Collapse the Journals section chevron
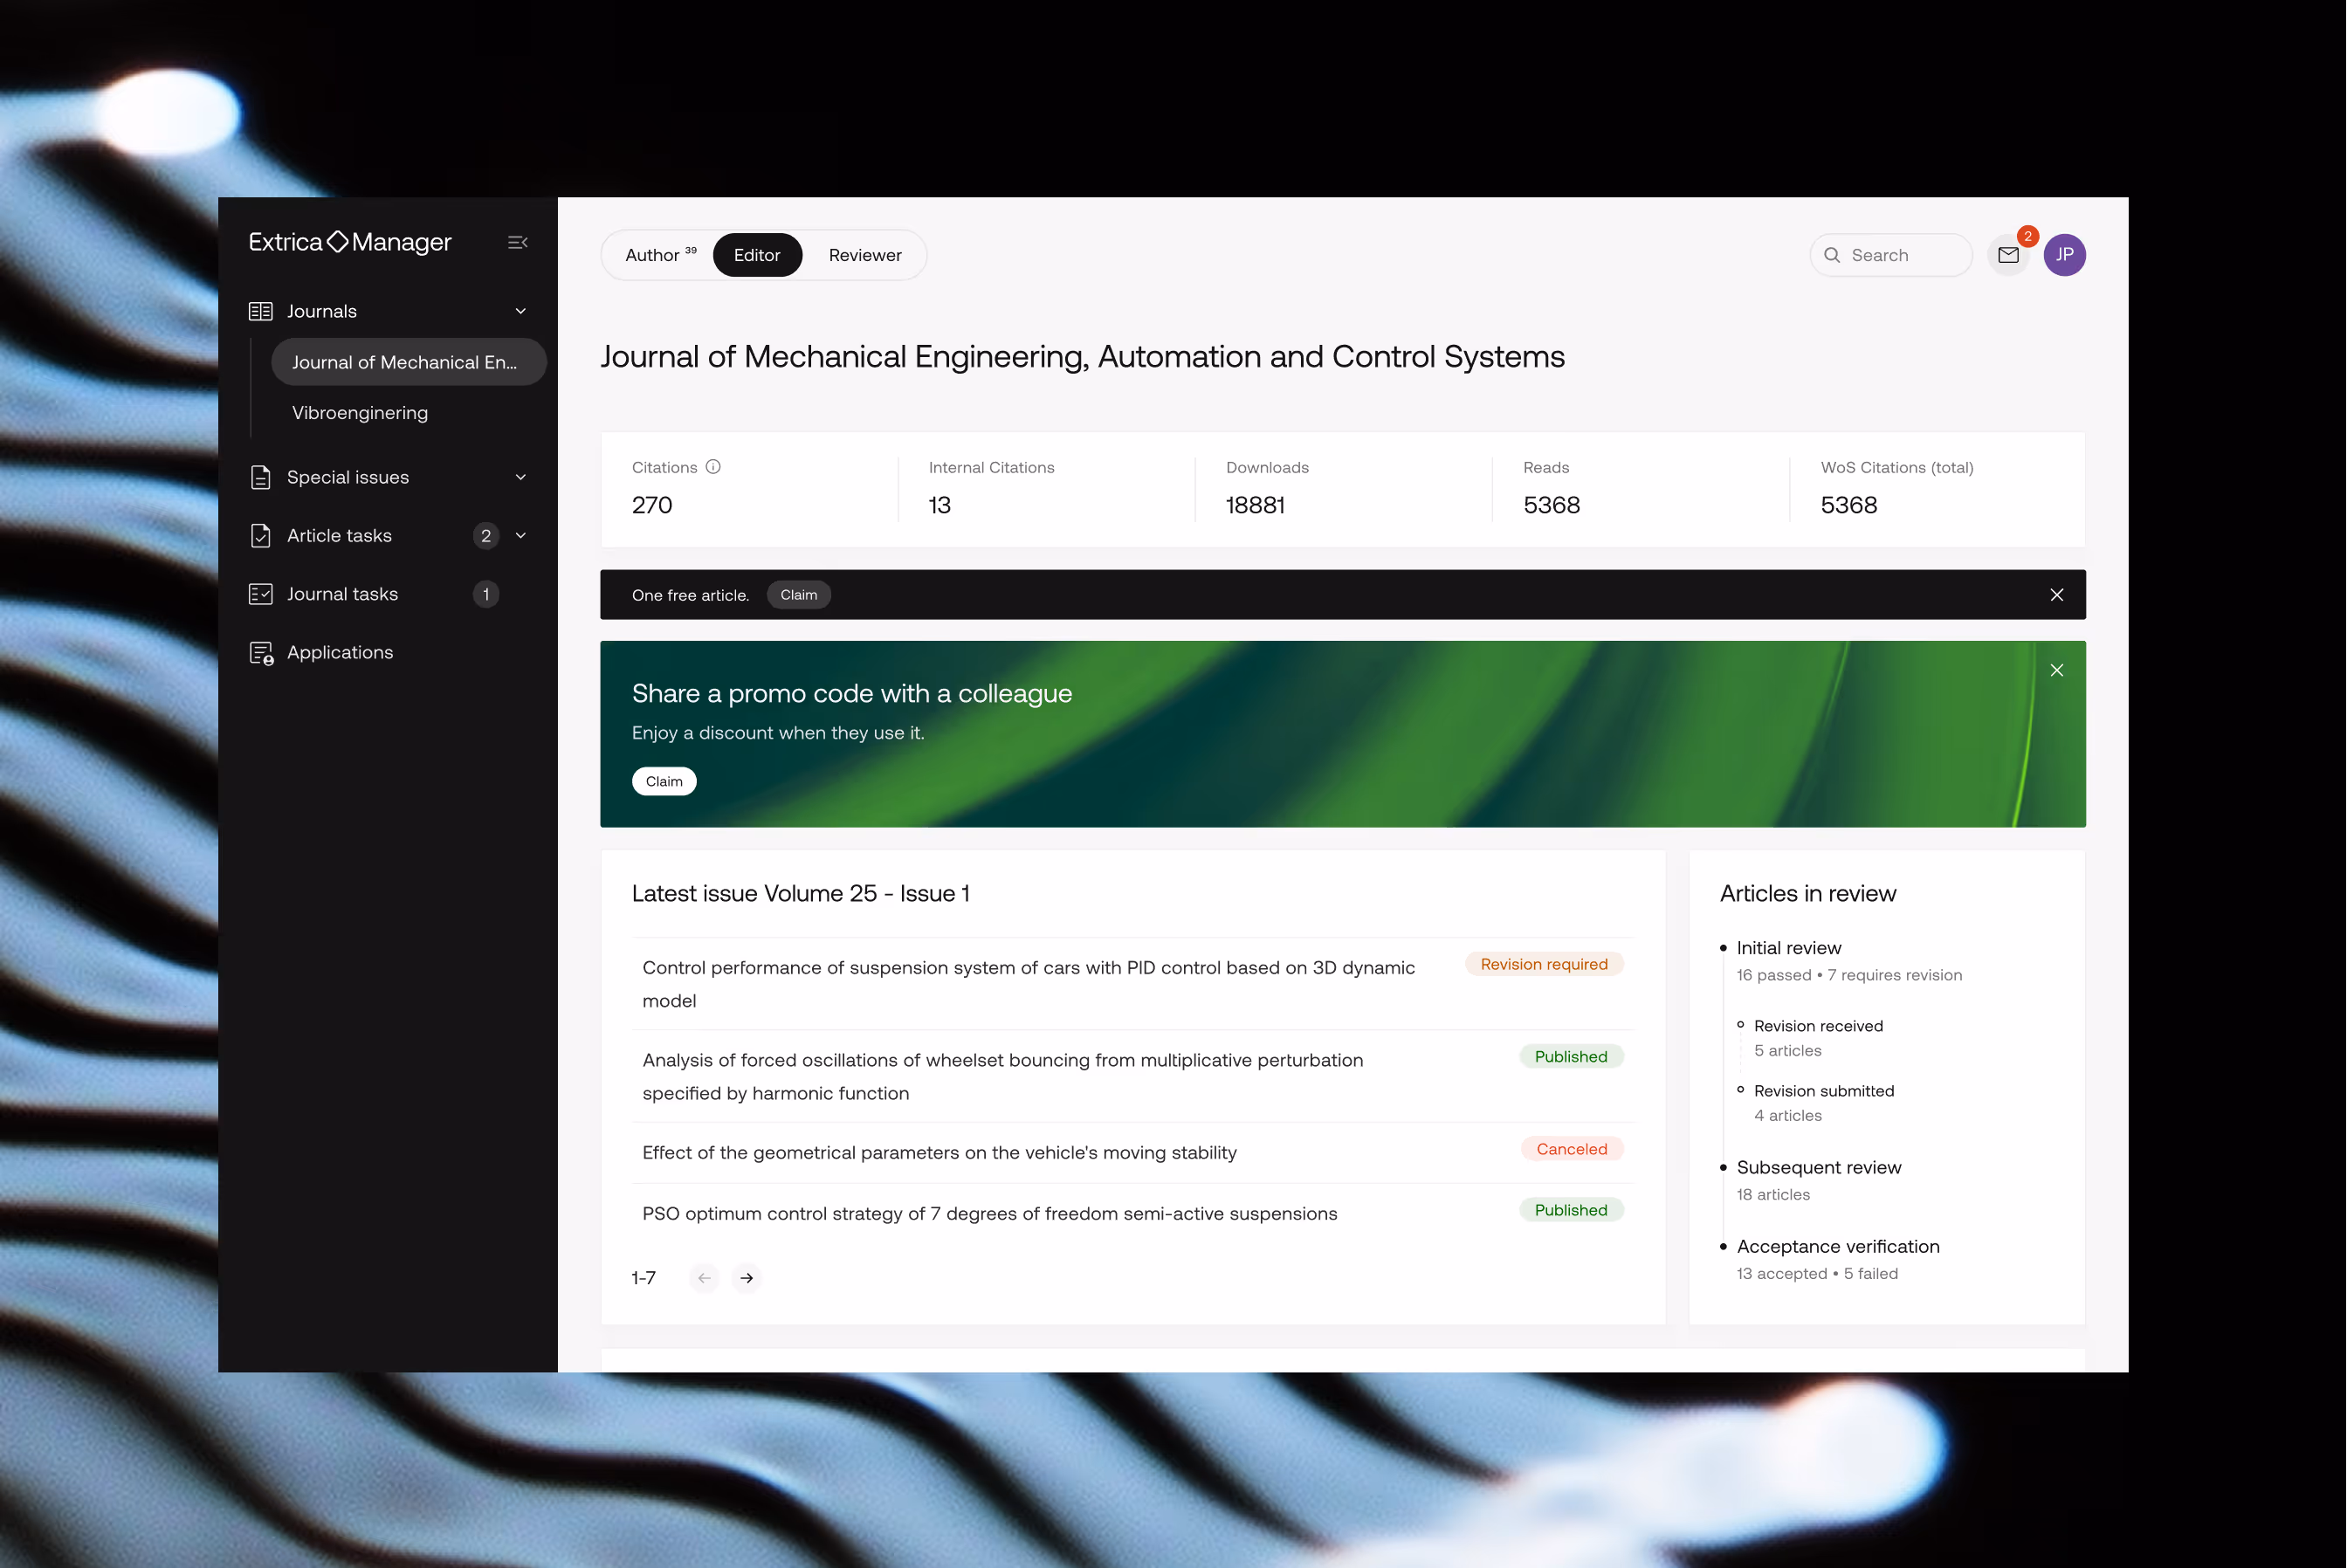The image size is (2347, 1568). 520,311
